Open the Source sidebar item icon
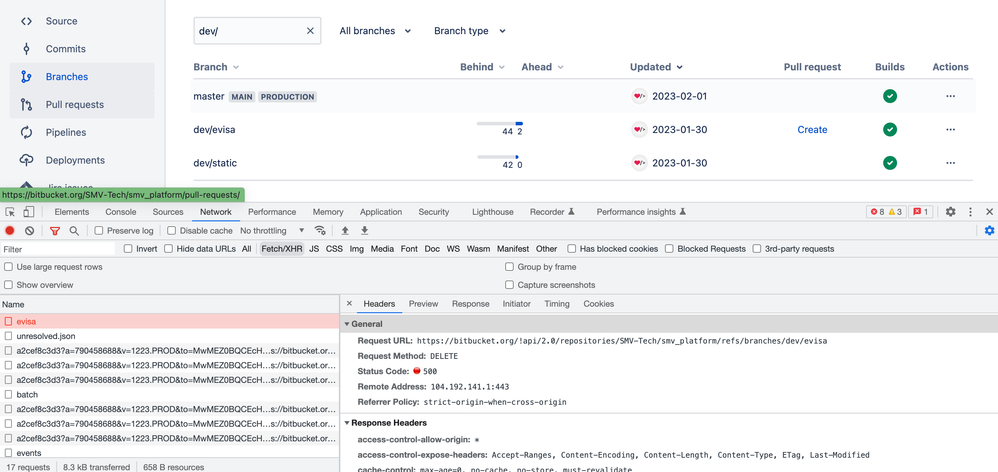 [x=26, y=21]
